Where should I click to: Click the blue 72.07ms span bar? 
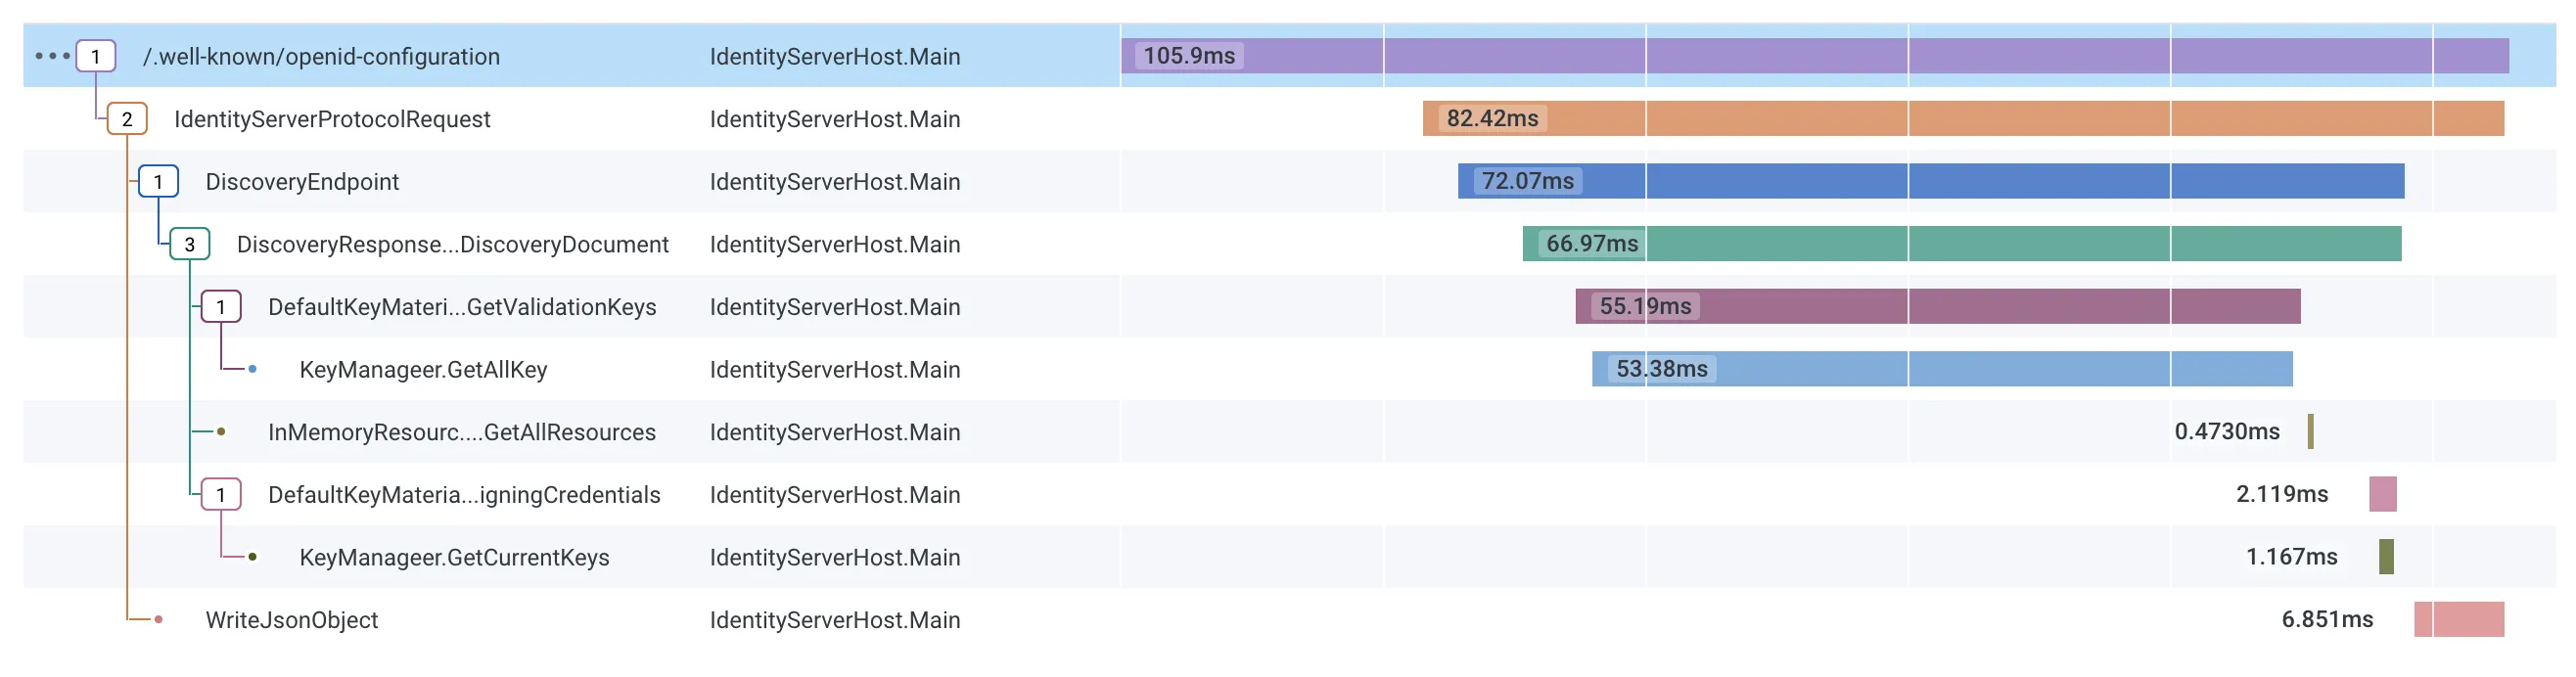(x=1930, y=181)
